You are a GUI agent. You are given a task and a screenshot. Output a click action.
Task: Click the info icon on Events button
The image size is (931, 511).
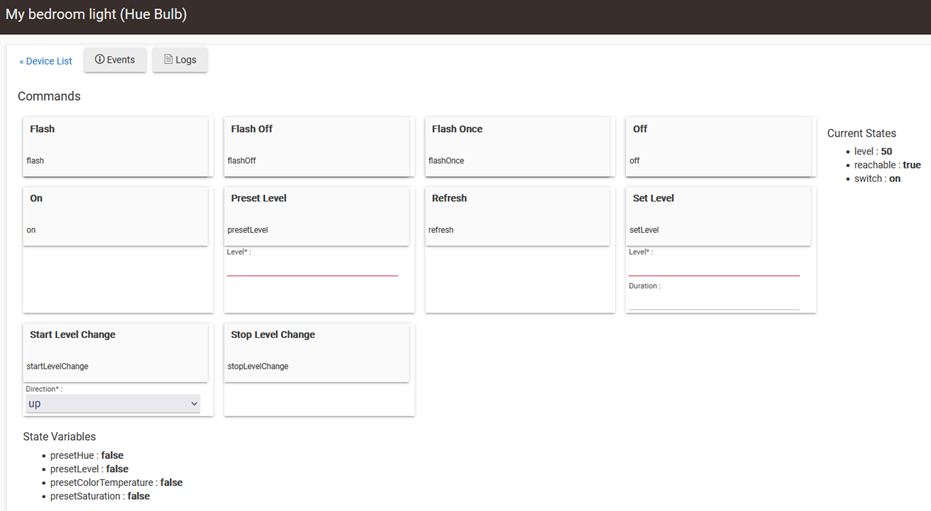click(x=100, y=60)
